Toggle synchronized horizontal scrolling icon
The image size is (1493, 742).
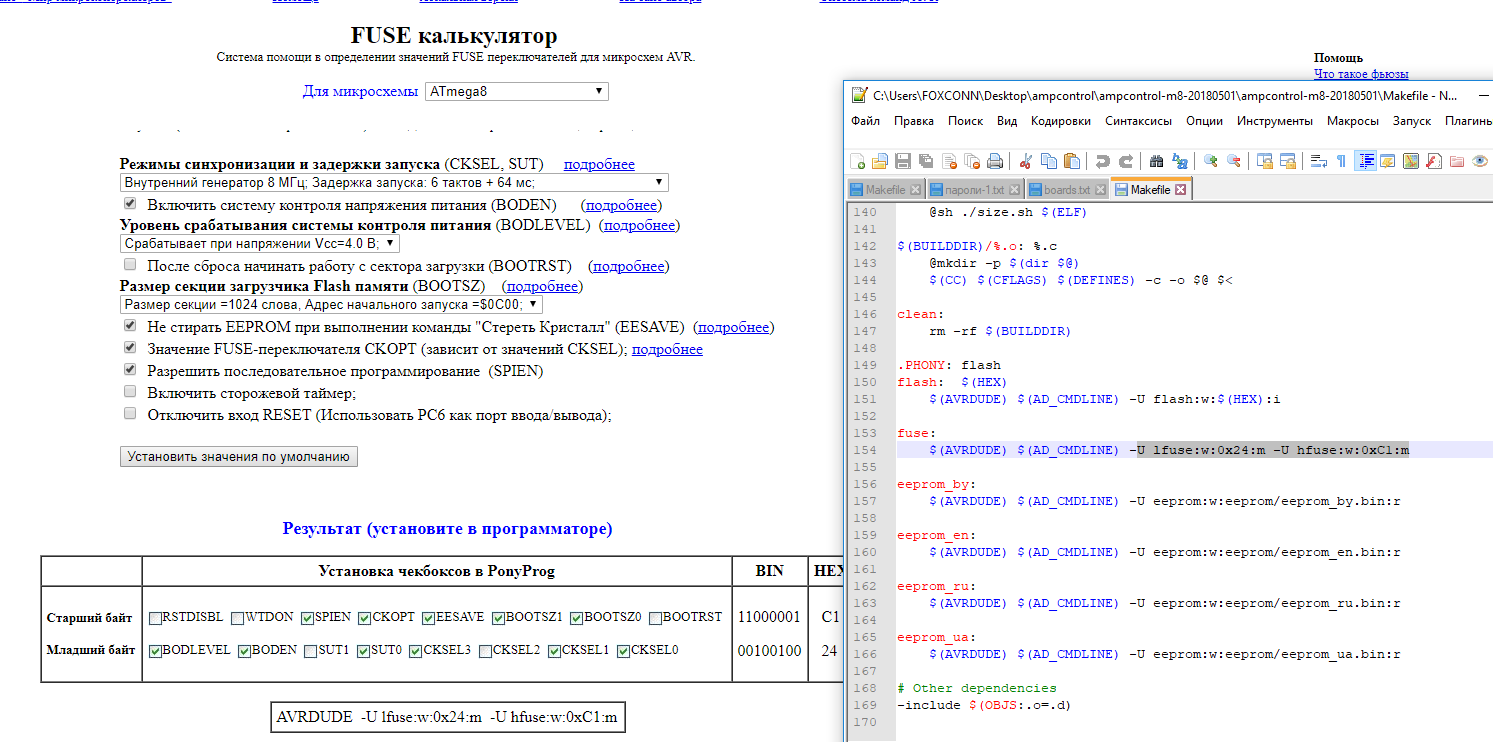coord(1288,161)
